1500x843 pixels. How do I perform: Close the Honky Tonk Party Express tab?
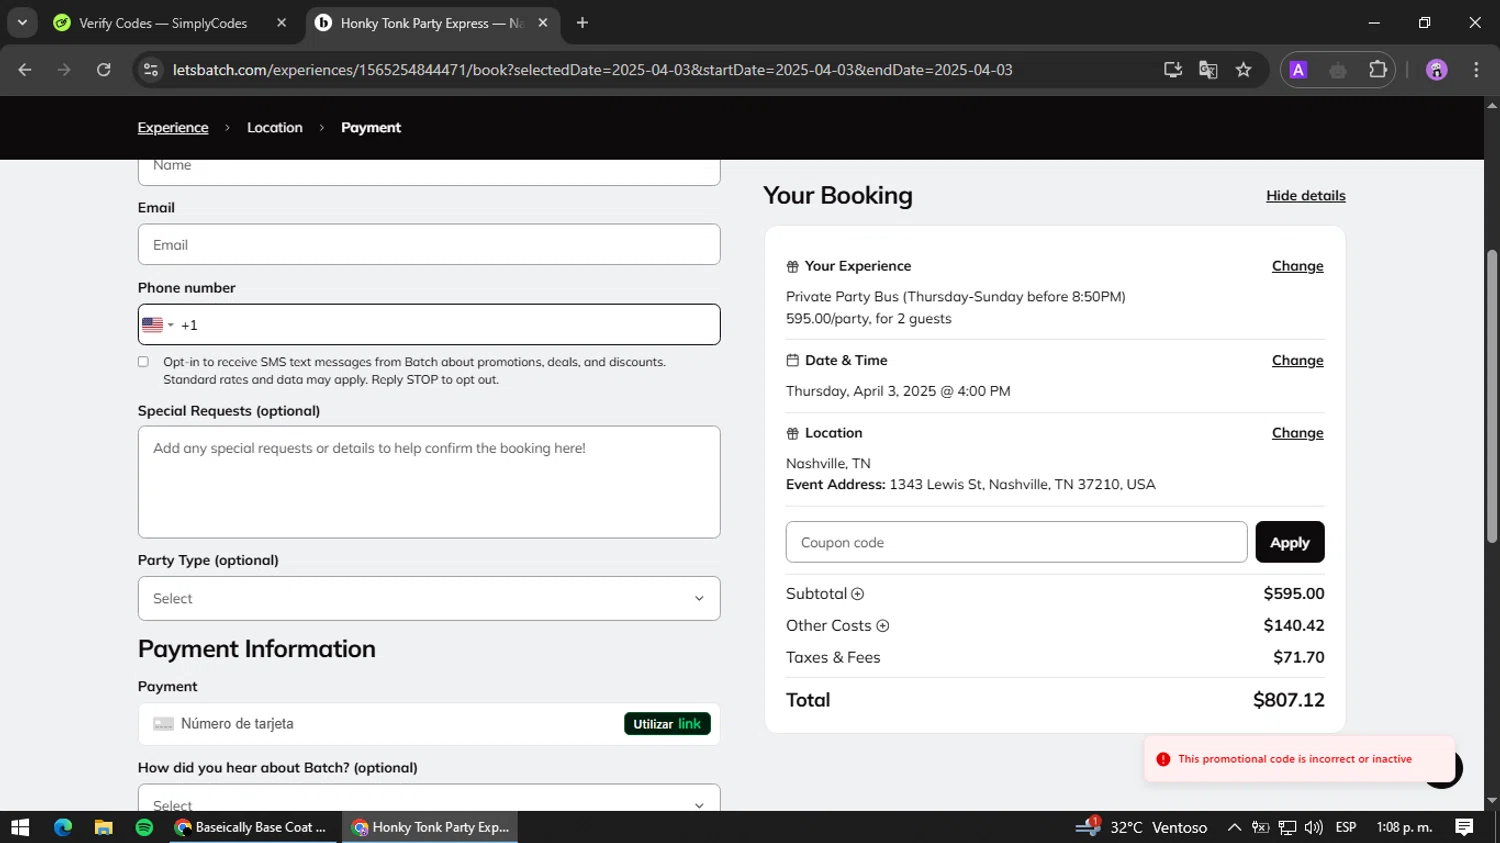pos(543,23)
